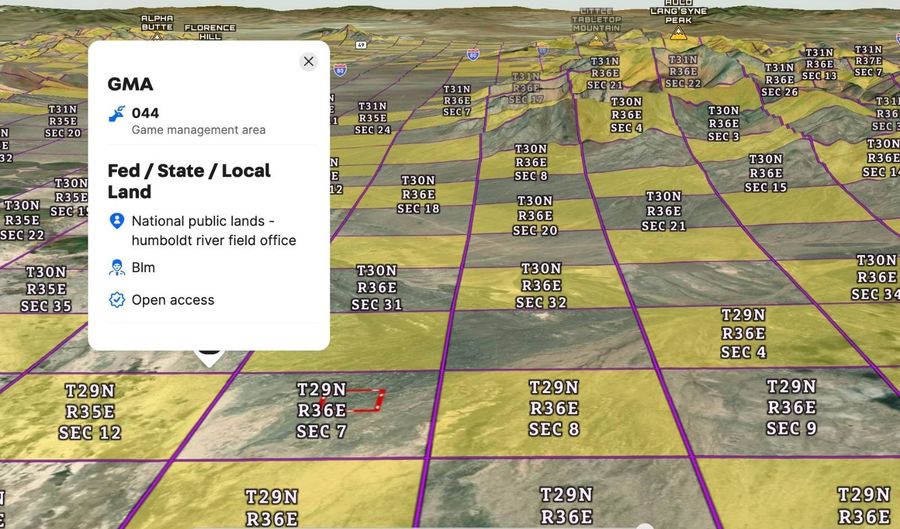This screenshot has height=529, width=900.
Task: Click the T29N R36E SEC 4 section label
Action: (x=743, y=333)
